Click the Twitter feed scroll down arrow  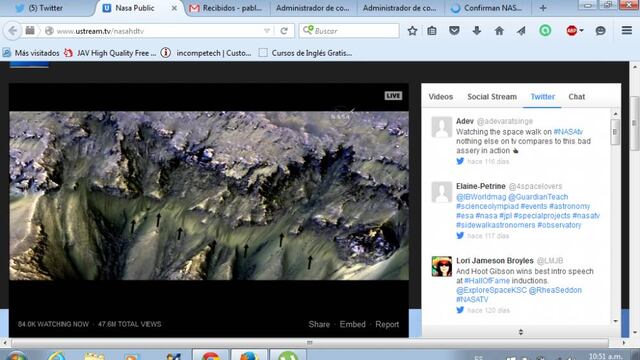click(x=616, y=321)
